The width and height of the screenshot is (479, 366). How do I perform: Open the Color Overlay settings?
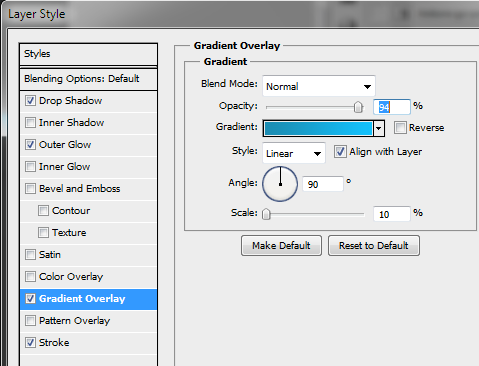click(88, 277)
